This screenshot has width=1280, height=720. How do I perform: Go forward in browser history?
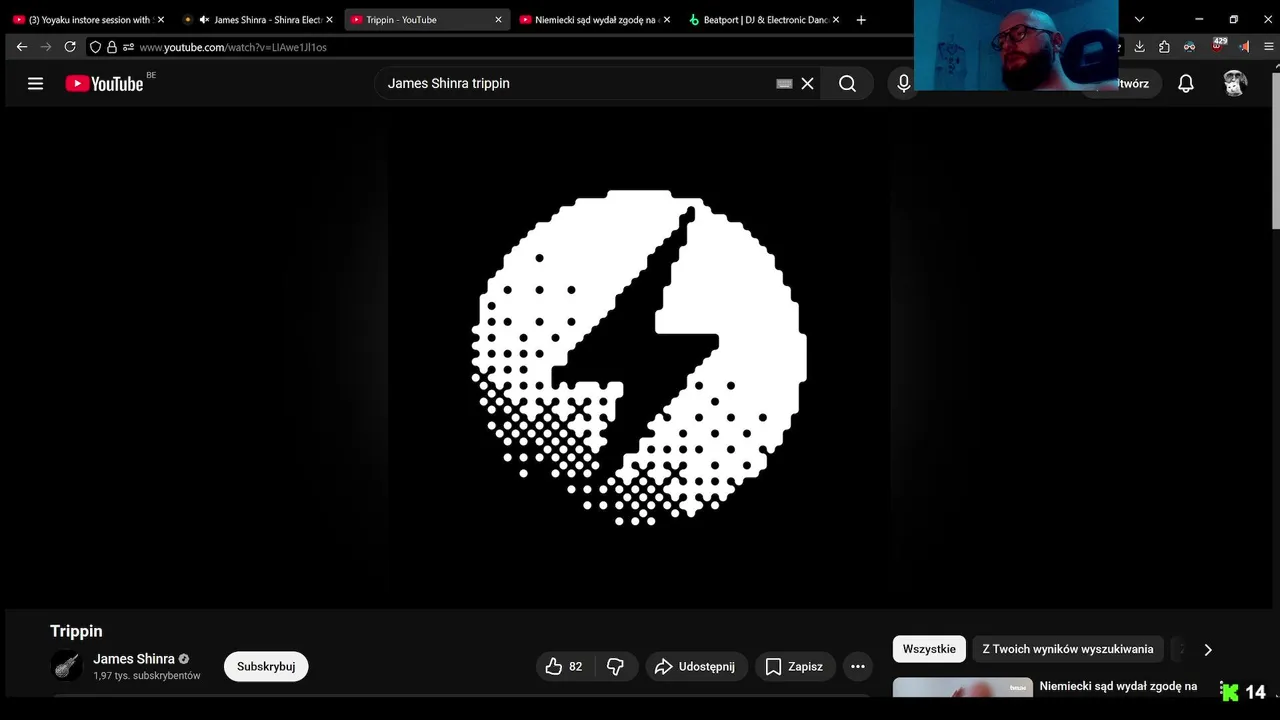click(46, 47)
